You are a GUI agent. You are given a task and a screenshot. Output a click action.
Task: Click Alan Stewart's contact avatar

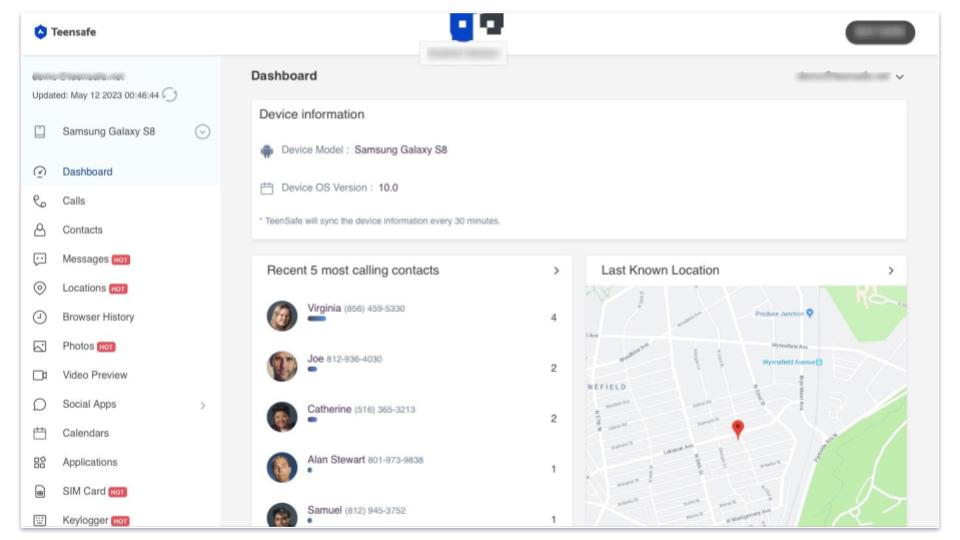[x=282, y=467]
